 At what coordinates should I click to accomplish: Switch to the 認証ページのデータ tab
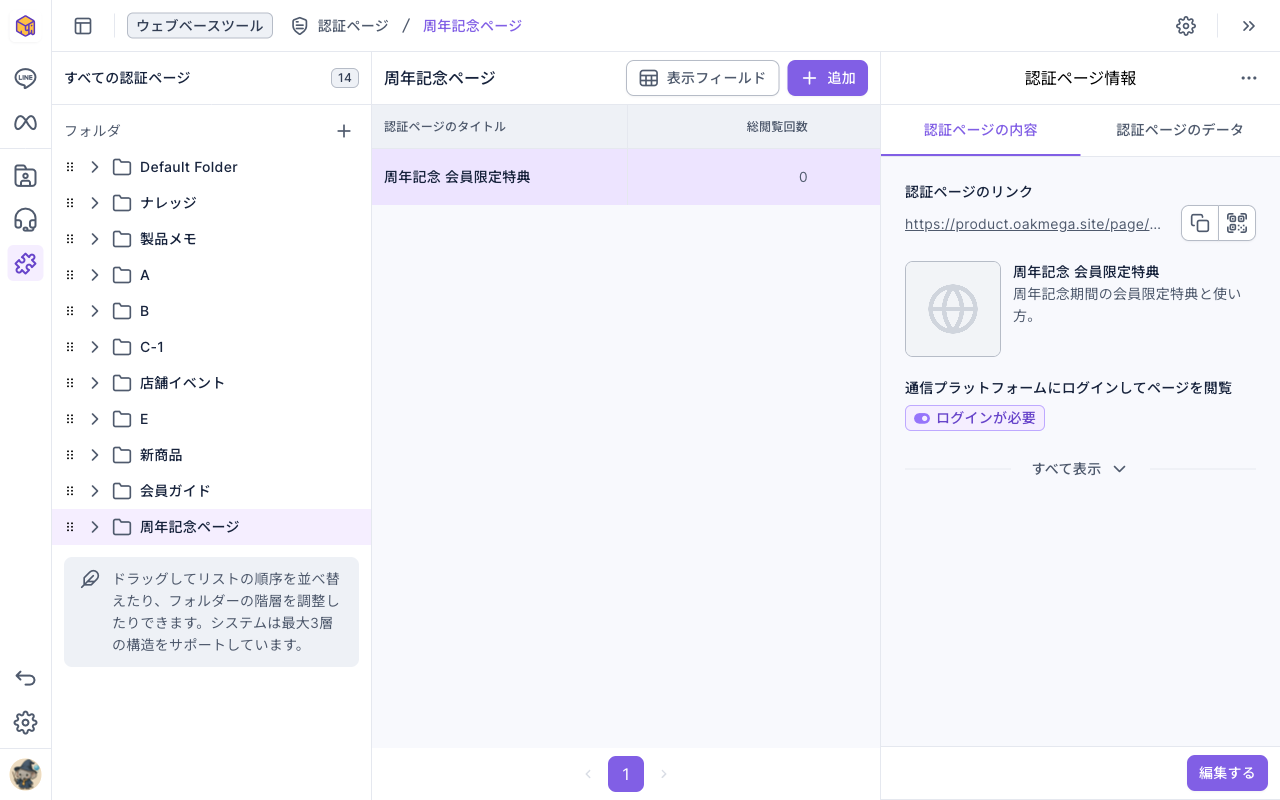tap(1180, 130)
